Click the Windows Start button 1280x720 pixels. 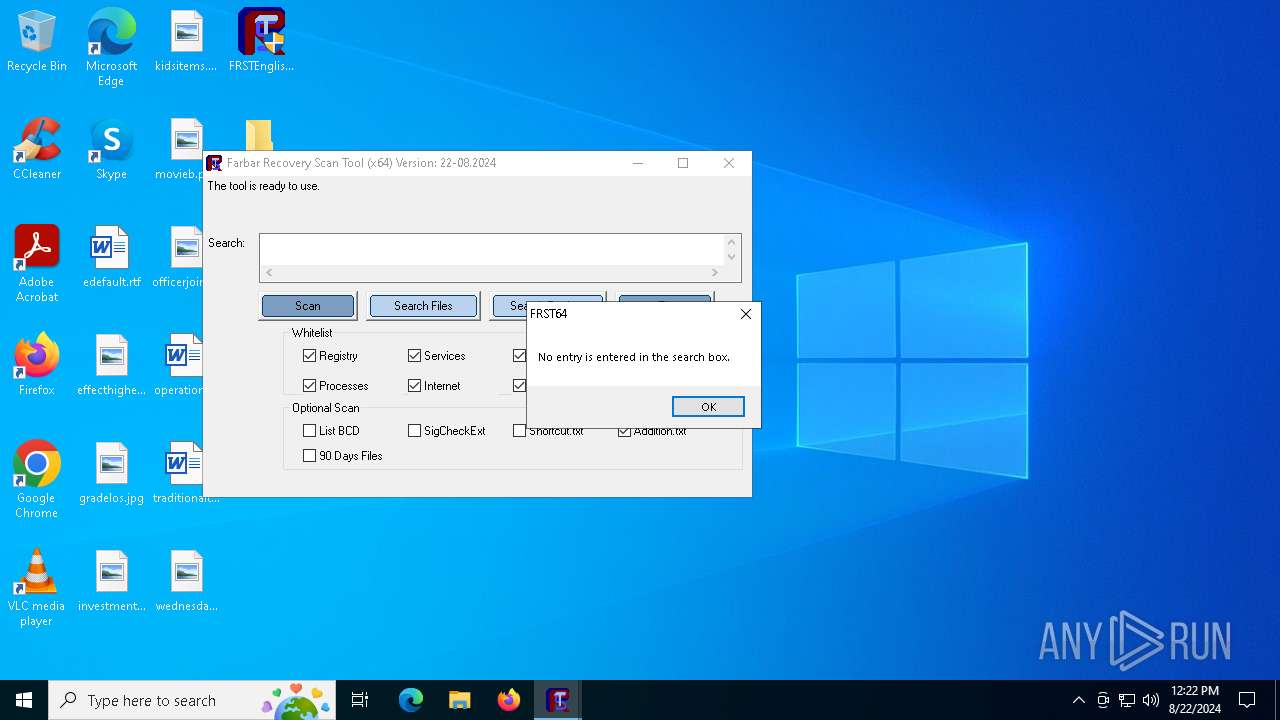[x=24, y=700]
